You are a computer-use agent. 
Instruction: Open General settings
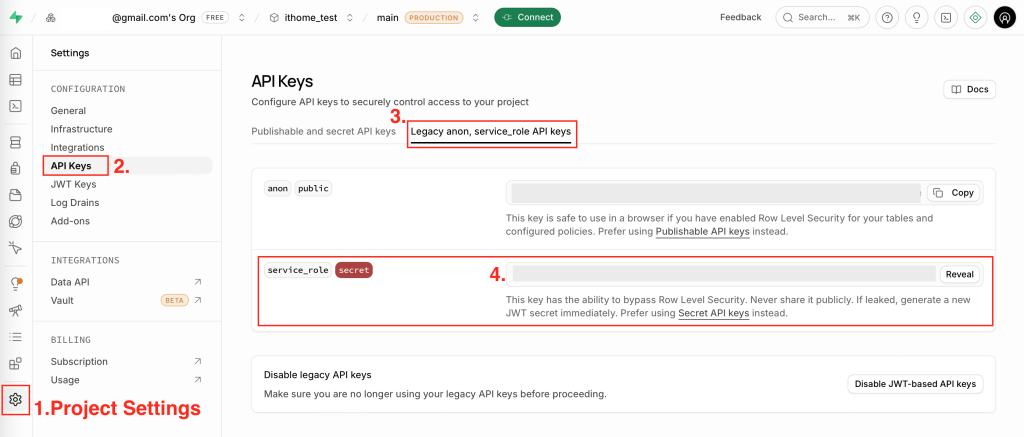coord(68,111)
